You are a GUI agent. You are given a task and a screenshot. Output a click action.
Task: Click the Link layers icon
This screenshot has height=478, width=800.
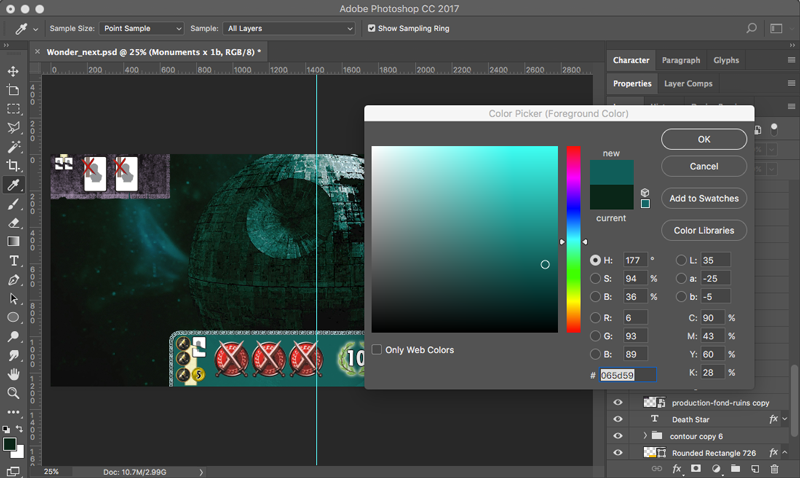coord(657,469)
